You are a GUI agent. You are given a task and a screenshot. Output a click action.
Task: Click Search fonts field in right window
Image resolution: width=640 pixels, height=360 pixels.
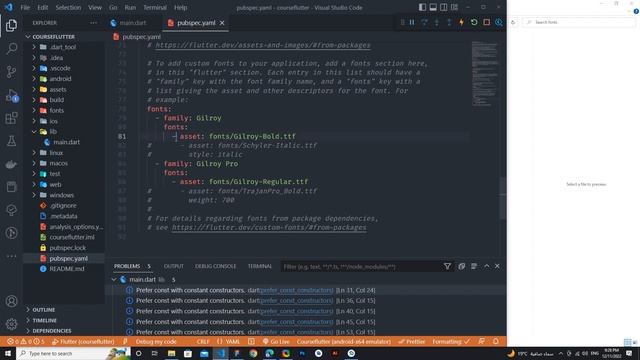coord(579,22)
